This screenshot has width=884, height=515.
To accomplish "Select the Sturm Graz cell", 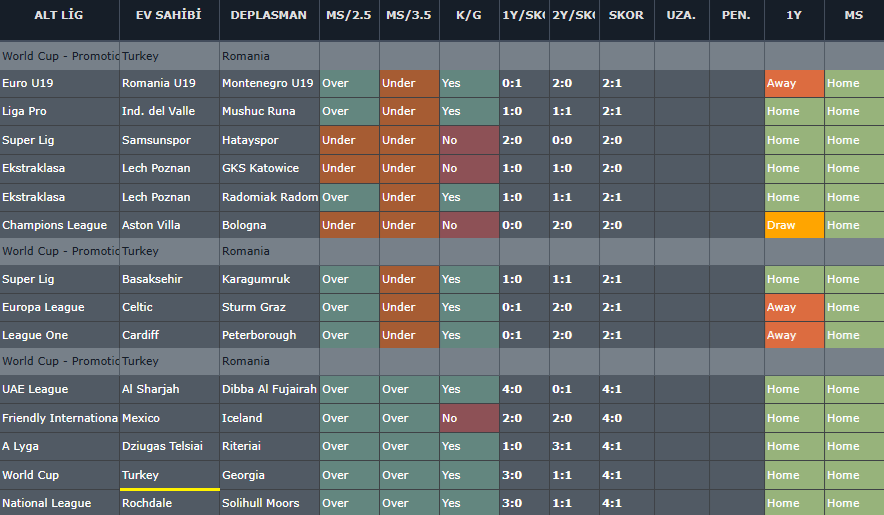I will pos(269,307).
